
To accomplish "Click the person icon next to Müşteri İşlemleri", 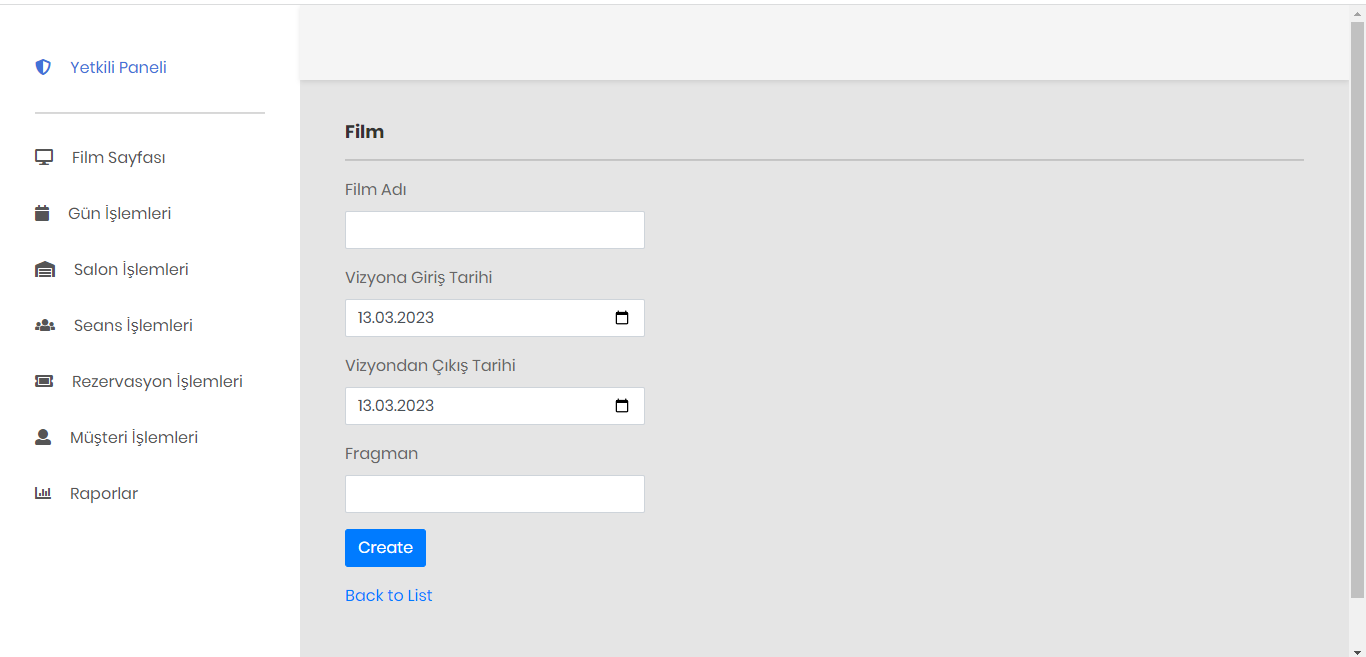I will 42,436.
